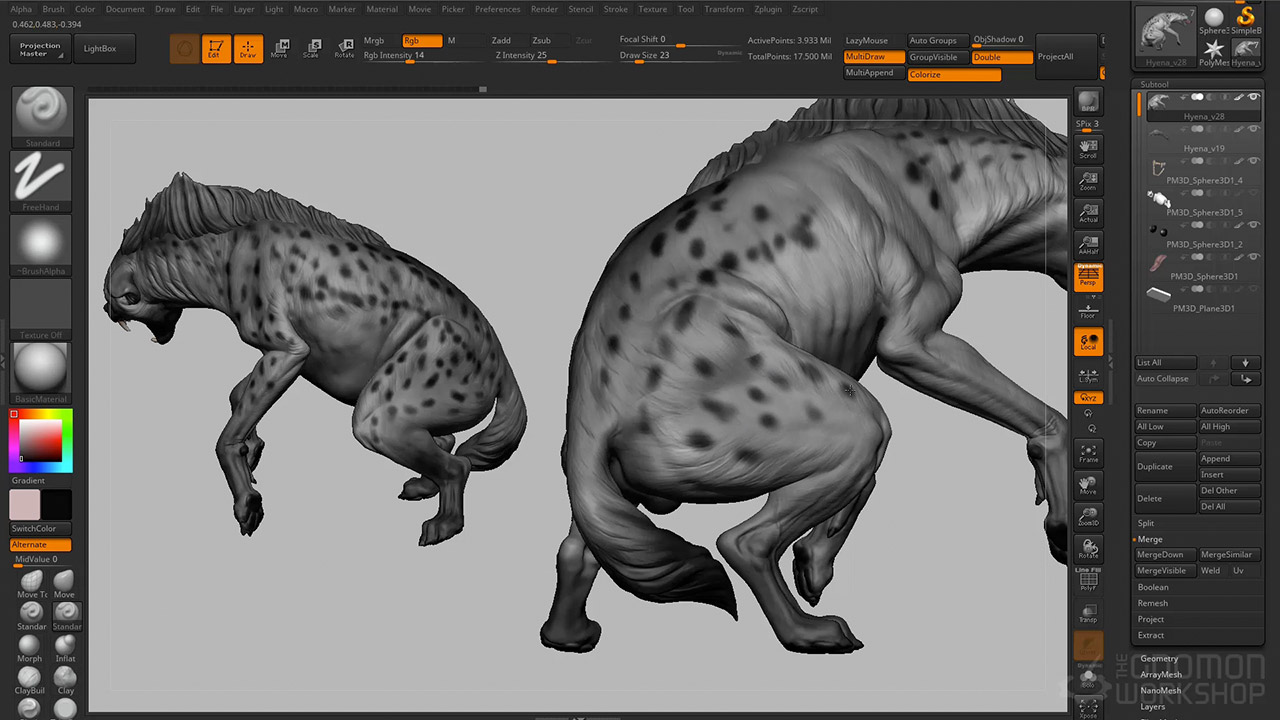Toggle the Colorize option

click(x=954, y=74)
